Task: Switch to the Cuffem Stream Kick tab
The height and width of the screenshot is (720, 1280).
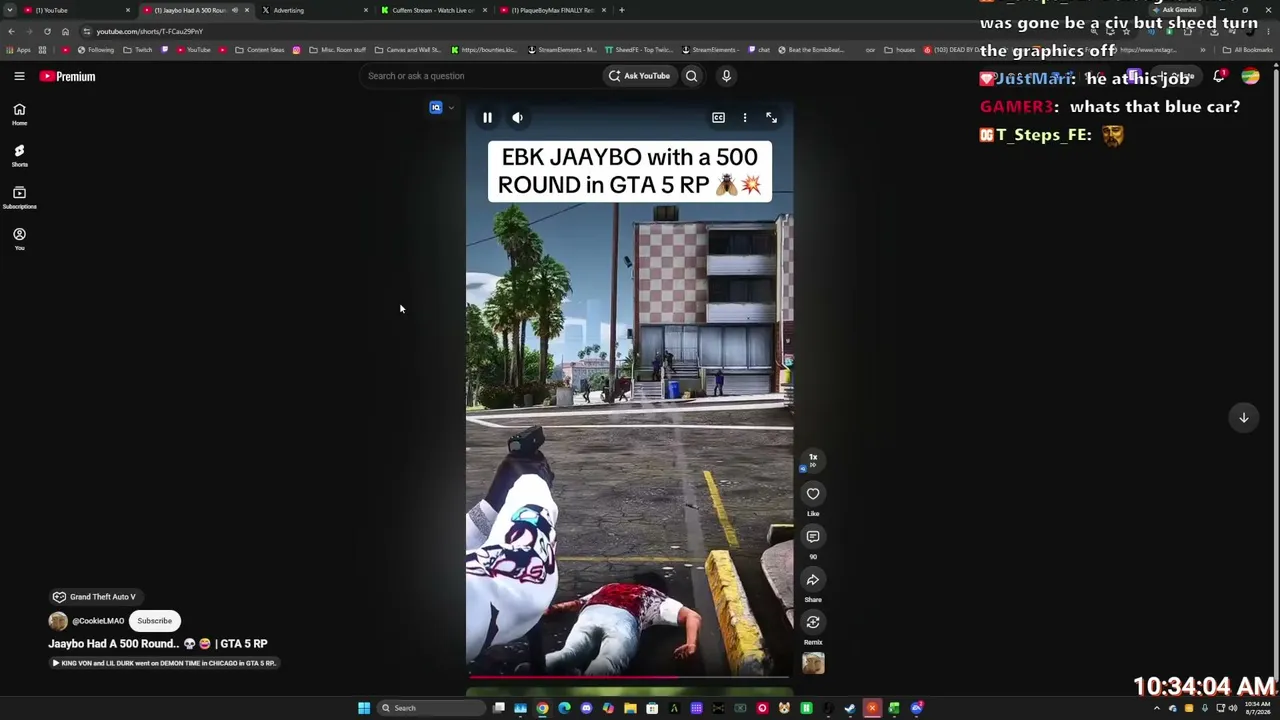Action: (433, 10)
